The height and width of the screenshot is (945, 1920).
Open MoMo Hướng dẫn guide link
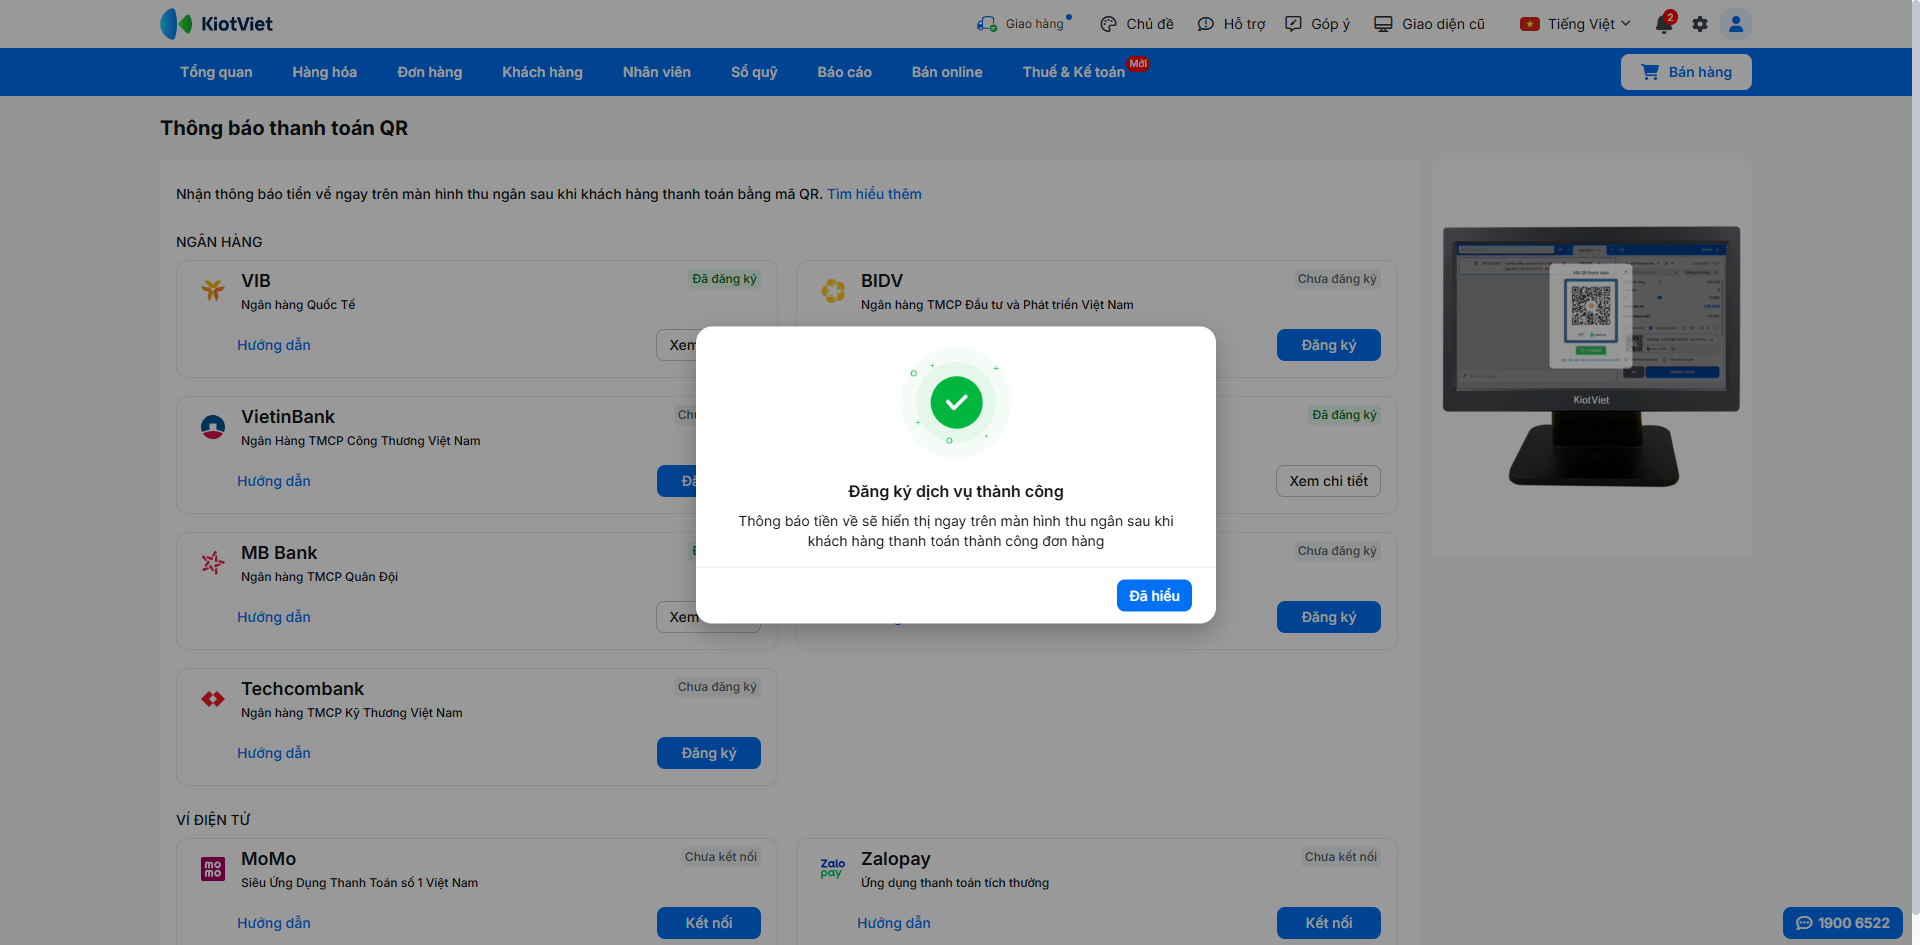coord(274,923)
